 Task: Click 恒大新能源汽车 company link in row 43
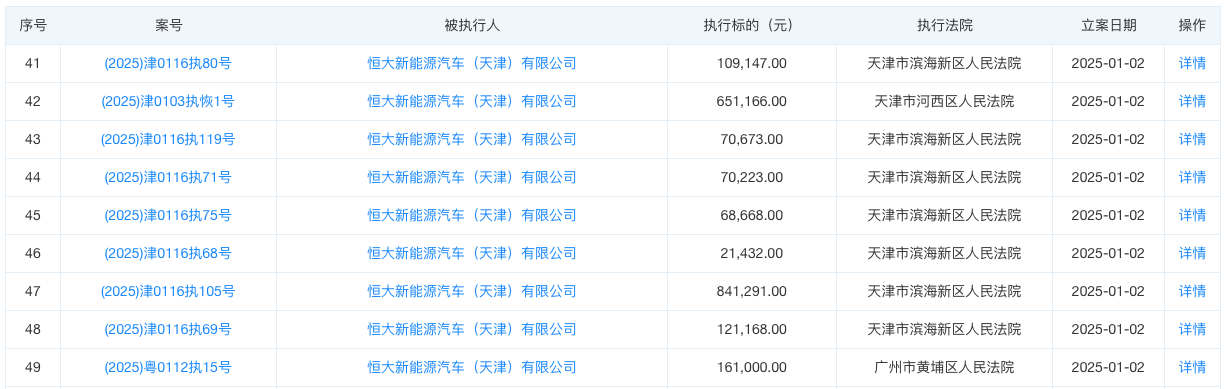[x=472, y=139]
